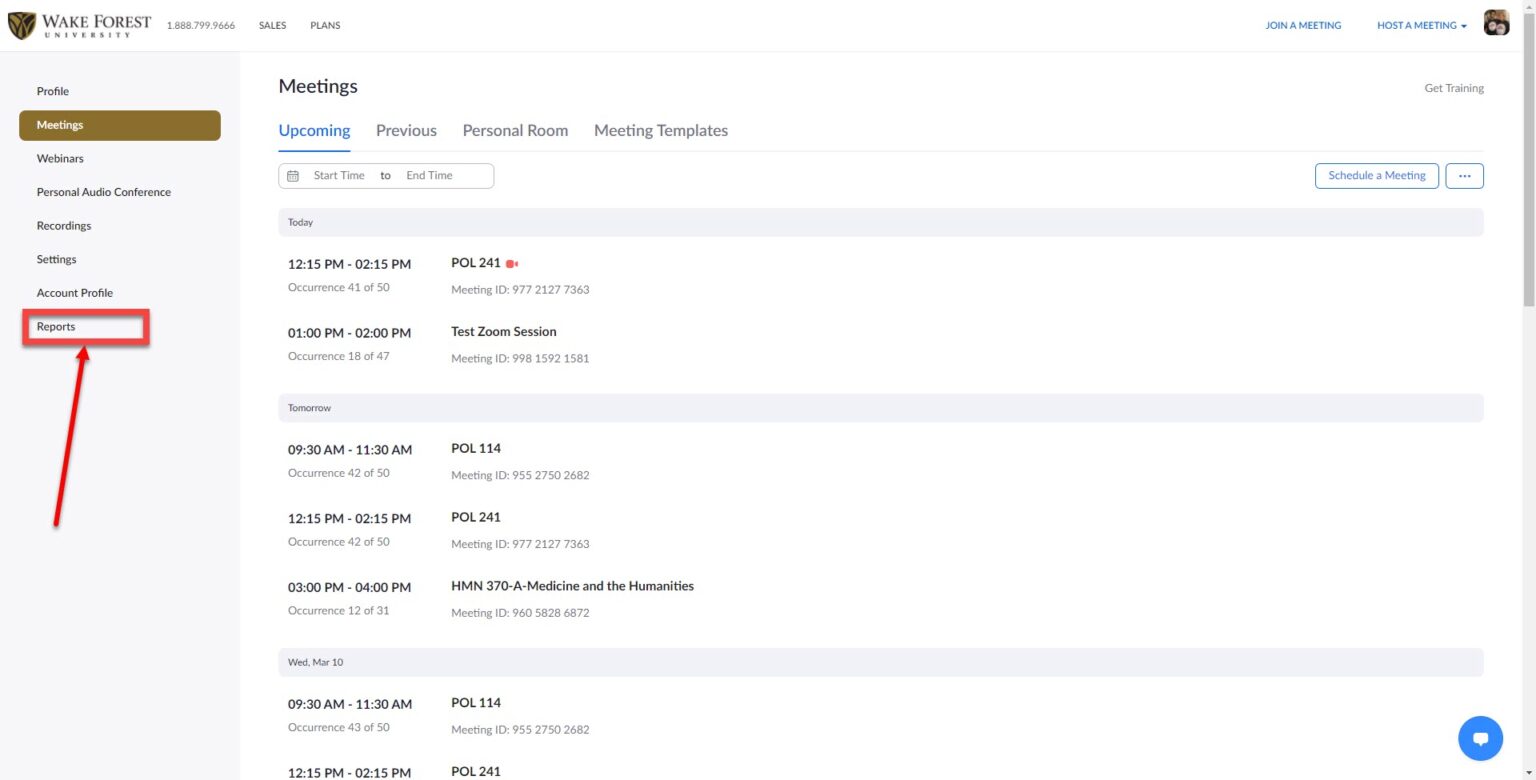
Task: Open the Personal Room tab
Action: coord(515,130)
